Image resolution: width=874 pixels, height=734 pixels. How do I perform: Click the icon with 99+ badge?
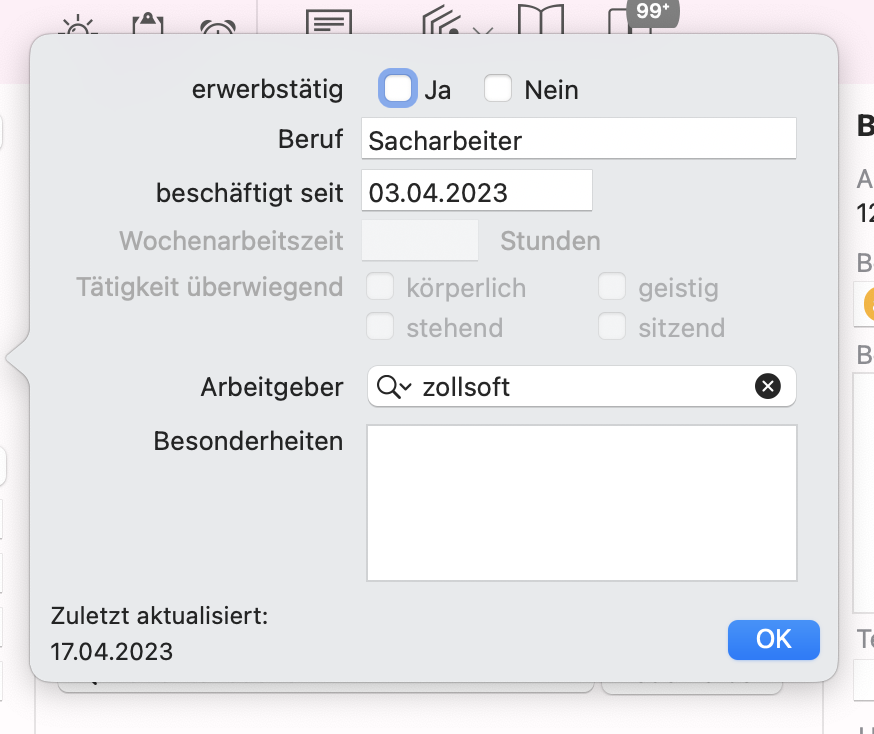pos(630,21)
